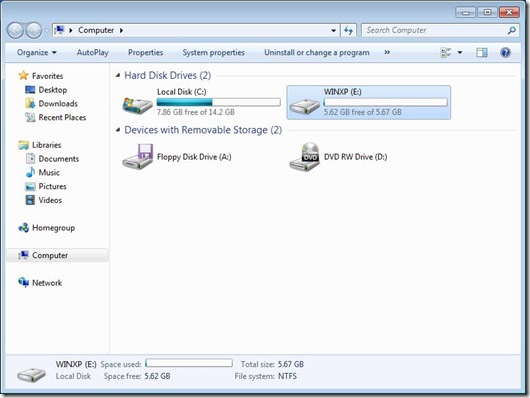
Task: Click the Music note icon
Action: point(30,172)
